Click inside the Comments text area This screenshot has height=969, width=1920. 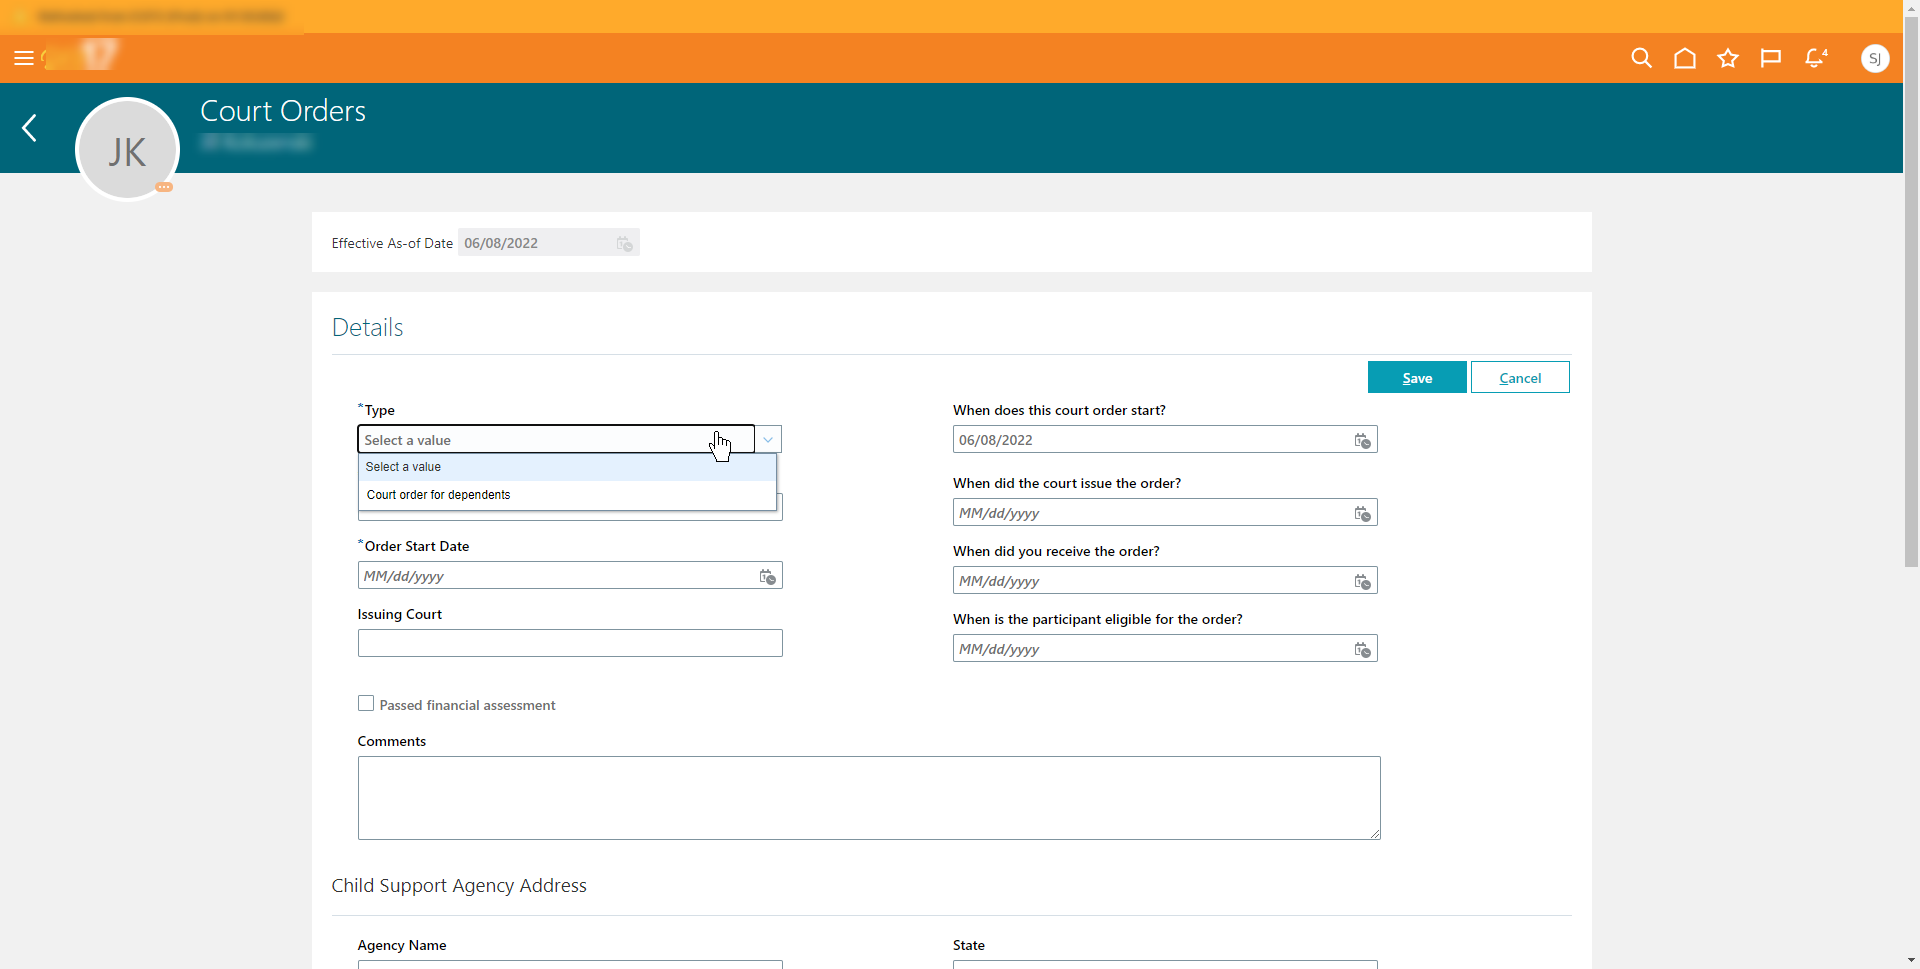(868, 797)
